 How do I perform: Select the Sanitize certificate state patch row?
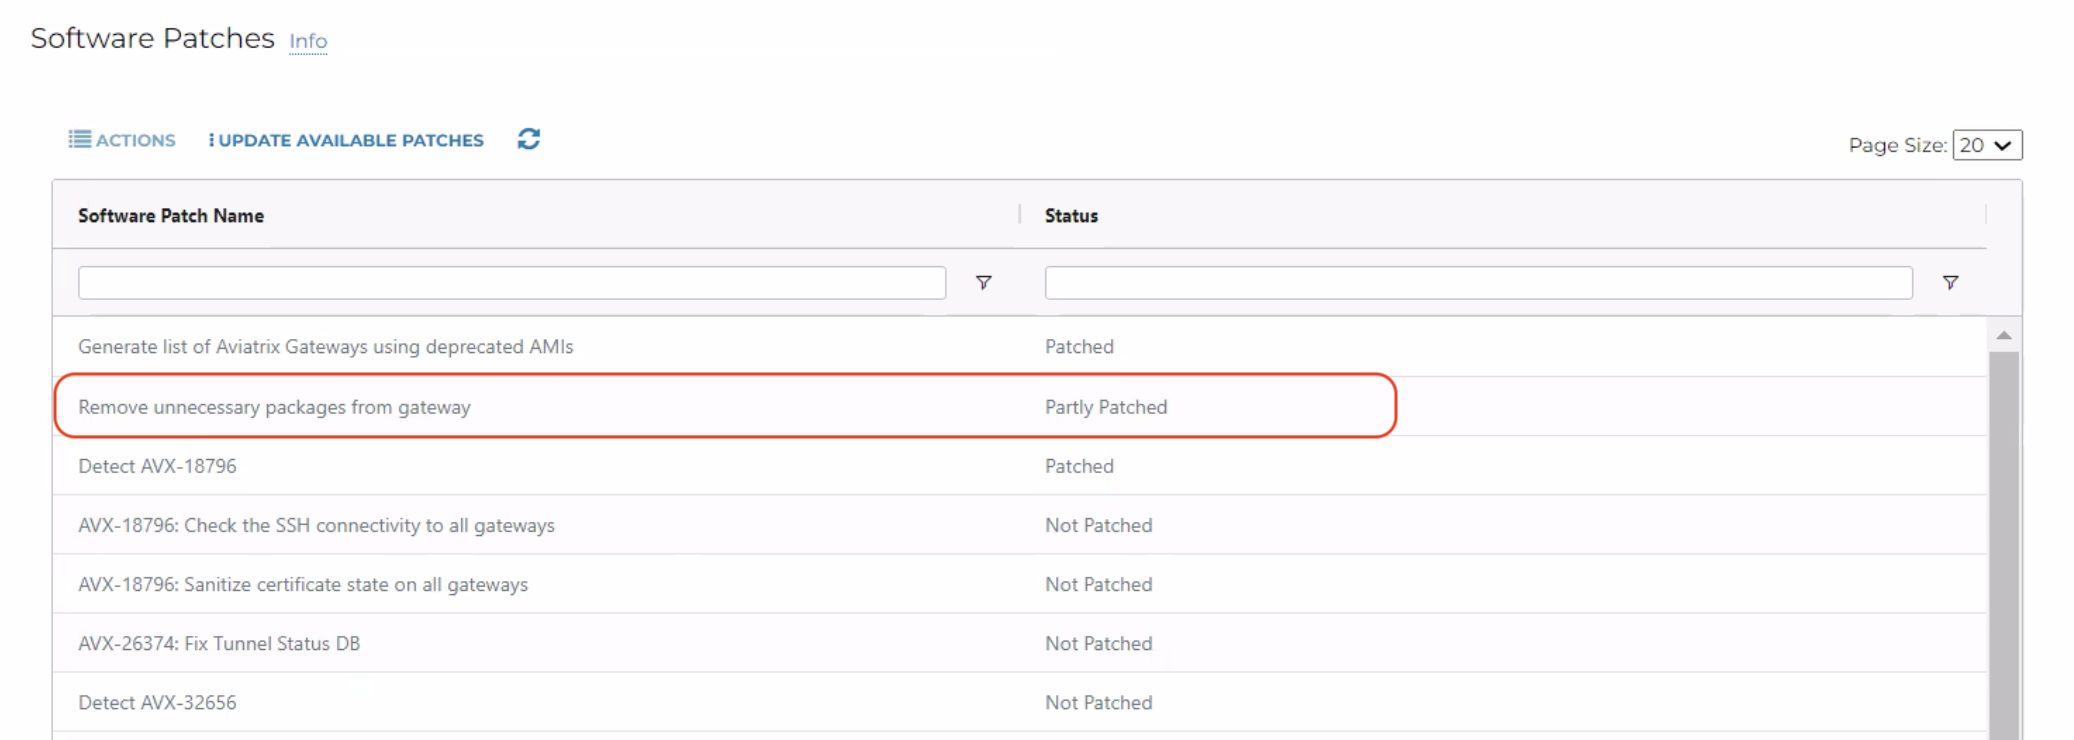(303, 584)
